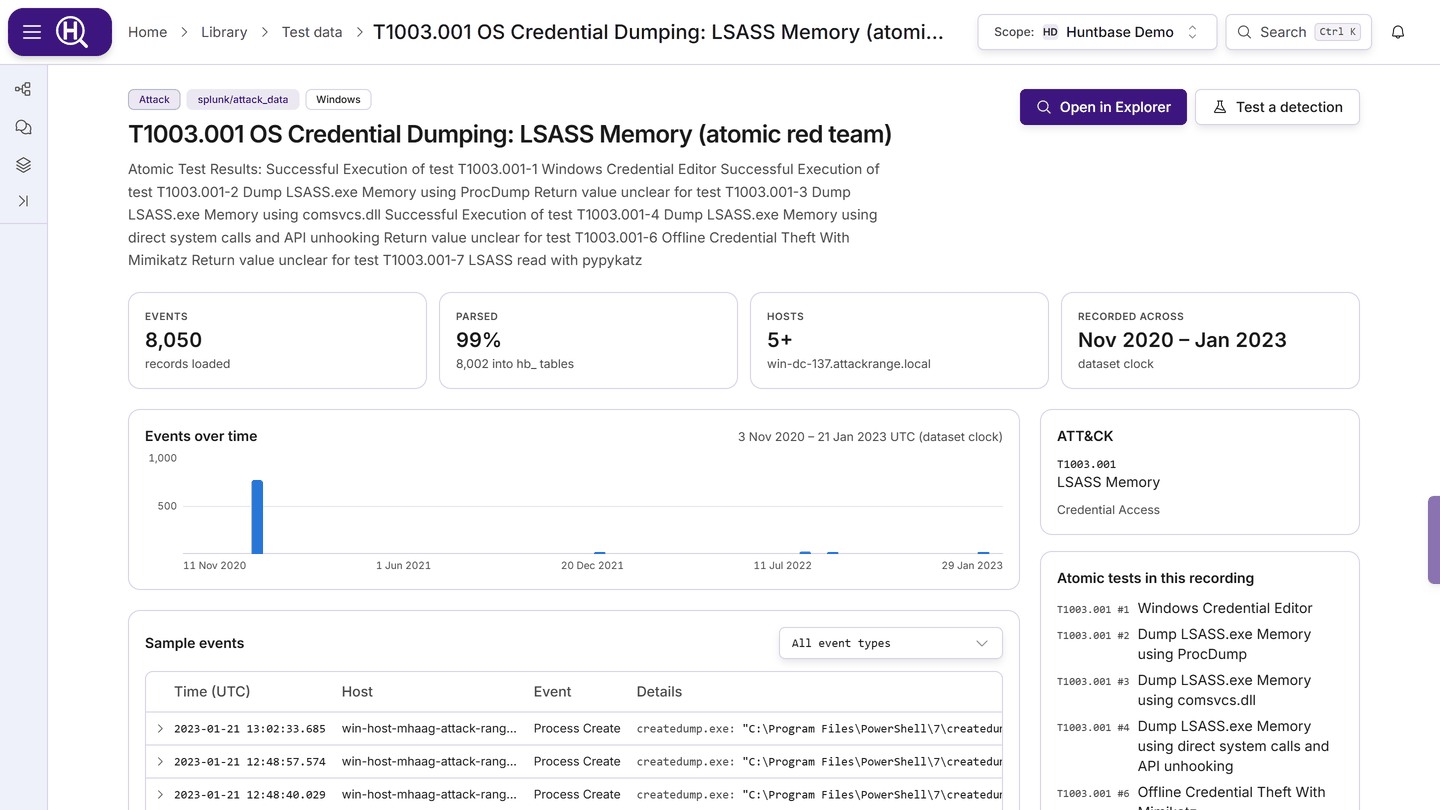
Task: Go to Test data breadcrumb
Action: click(x=312, y=32)
